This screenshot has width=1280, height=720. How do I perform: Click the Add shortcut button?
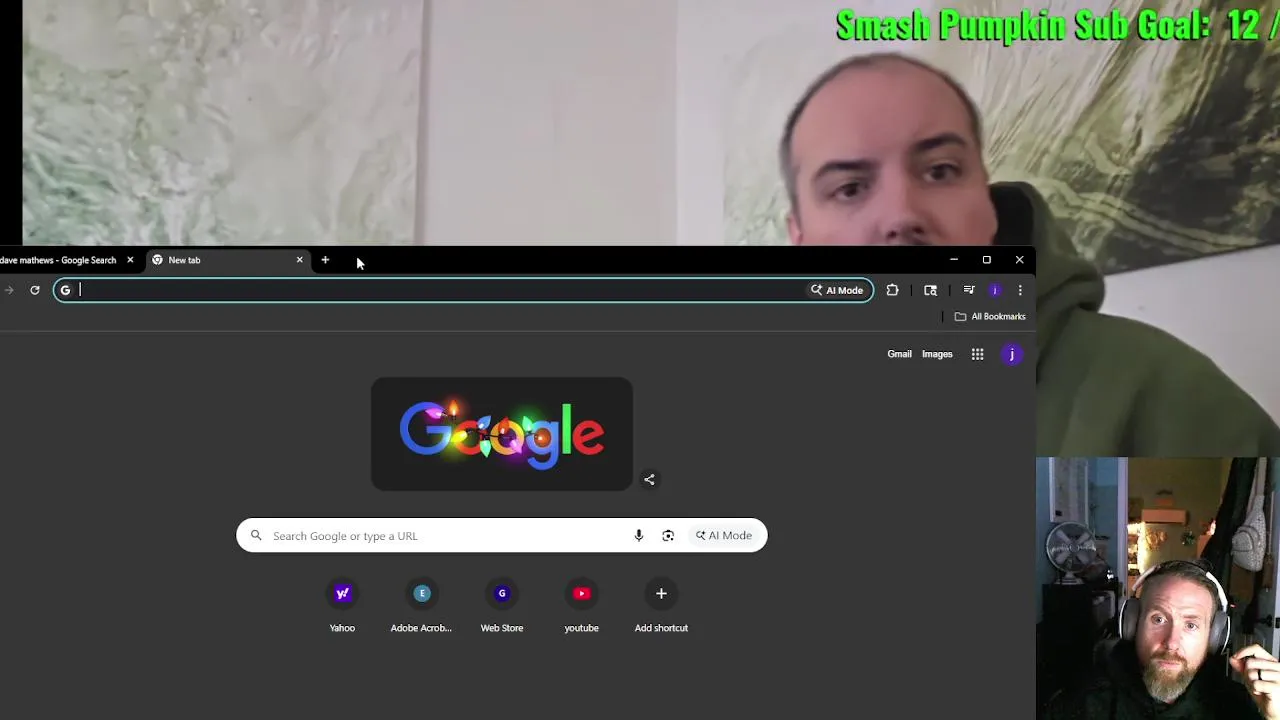pos(661,606)
